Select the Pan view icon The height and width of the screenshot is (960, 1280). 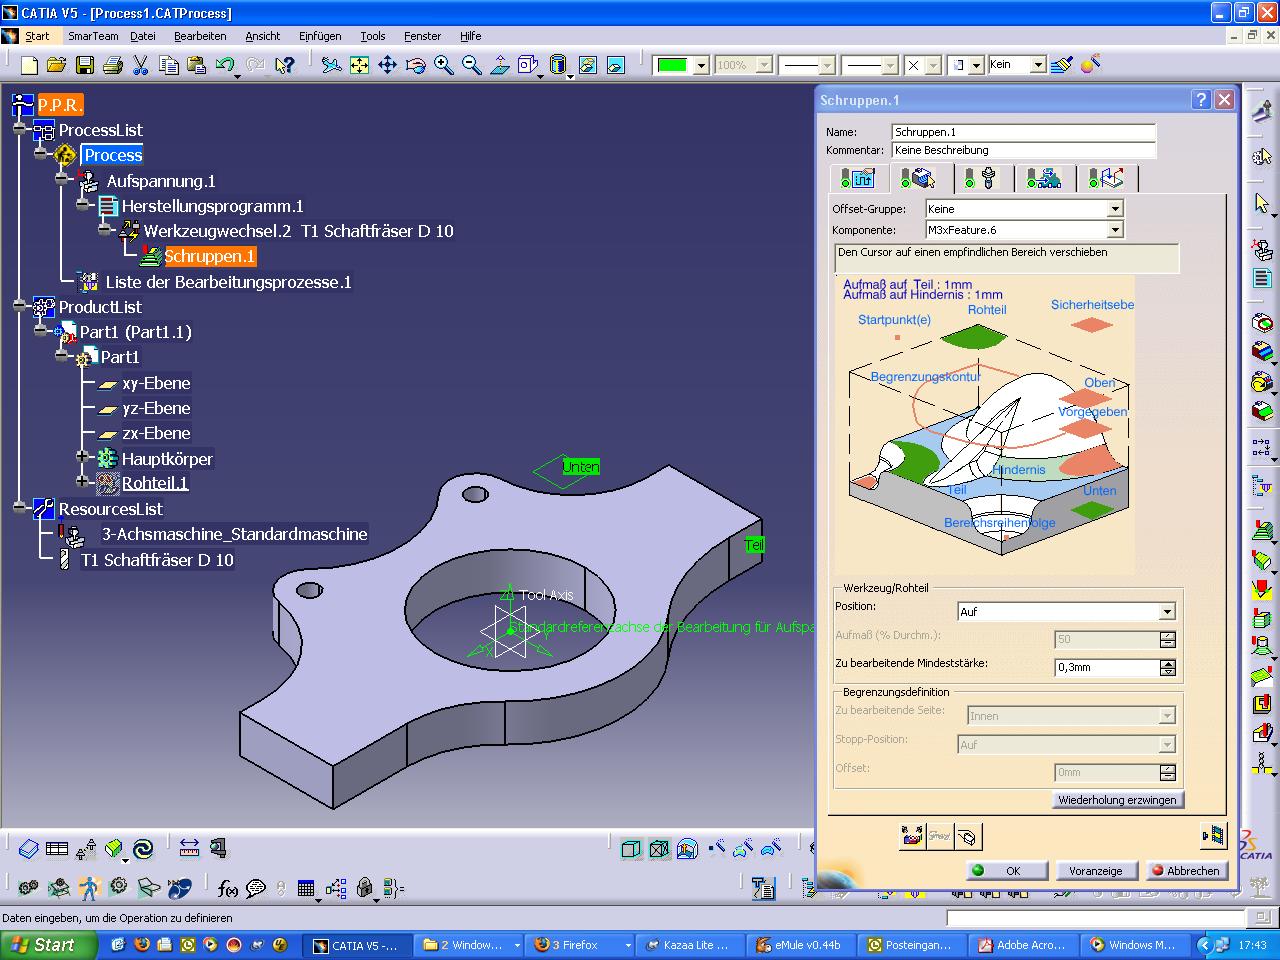387,65
